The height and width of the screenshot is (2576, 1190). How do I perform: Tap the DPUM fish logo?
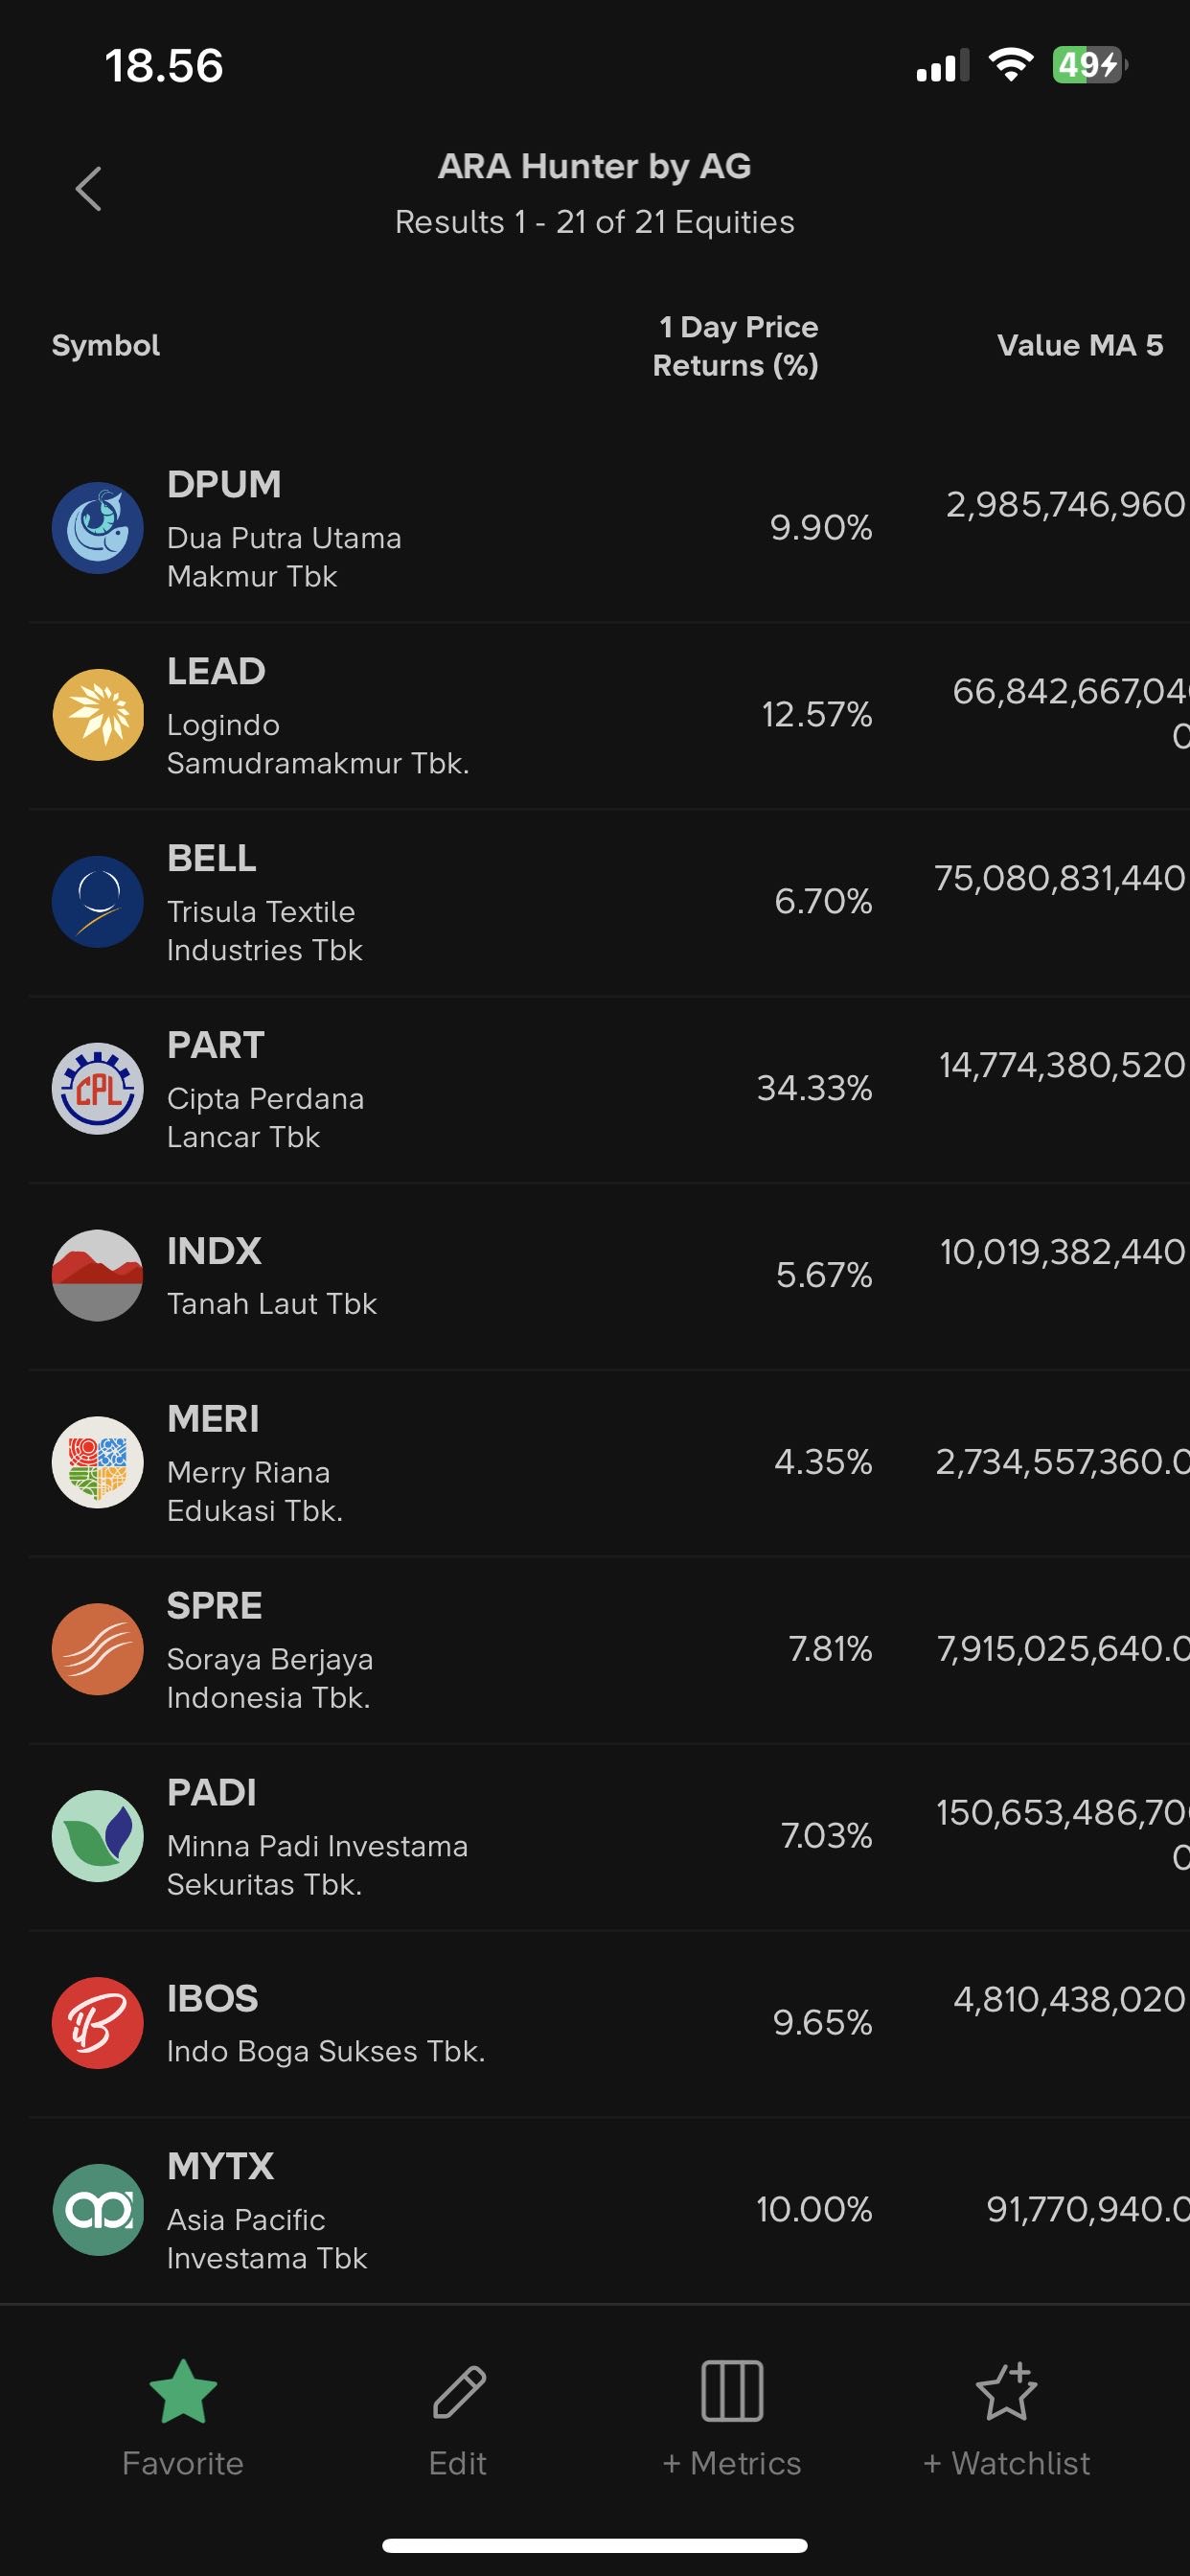[x=98, y=528]
